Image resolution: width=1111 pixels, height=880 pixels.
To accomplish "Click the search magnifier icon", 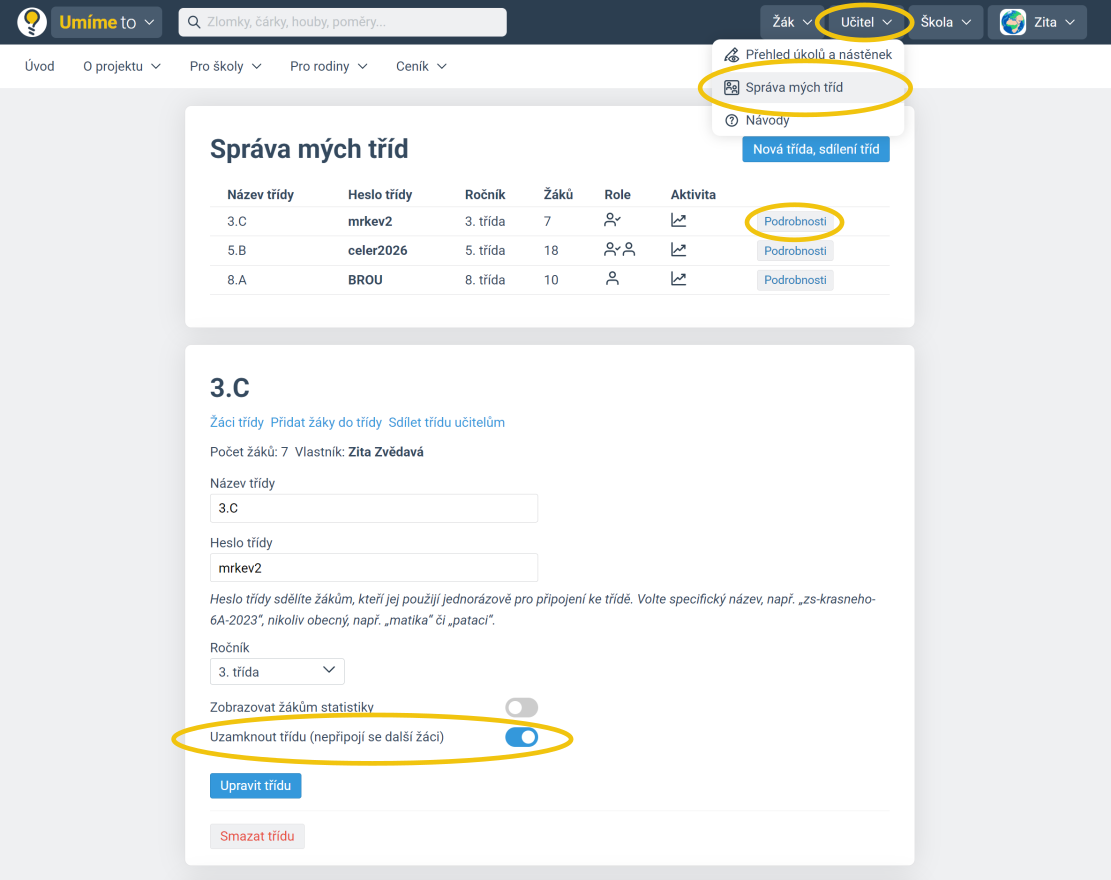I will [x=193, y=22].
